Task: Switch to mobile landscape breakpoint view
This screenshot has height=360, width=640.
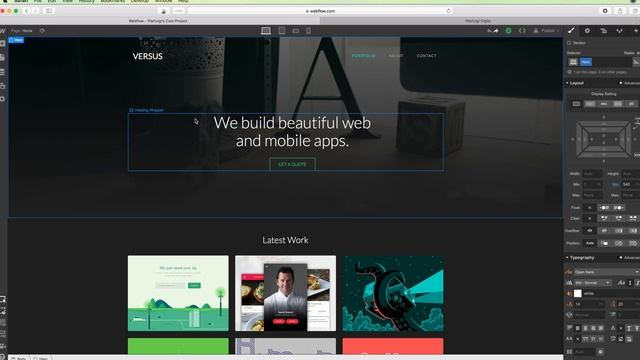Action: [296, 31]
